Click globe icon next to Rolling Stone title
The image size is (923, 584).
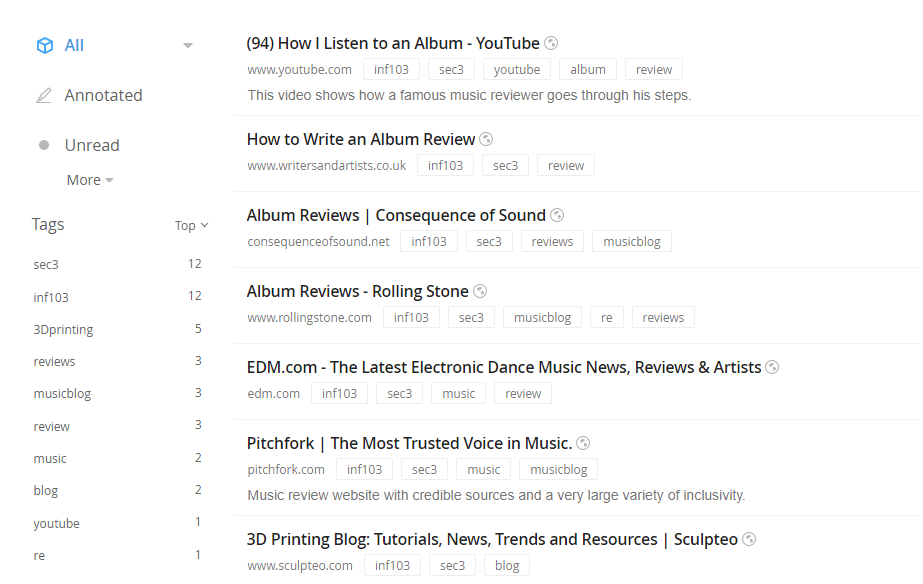pos(480,291)
